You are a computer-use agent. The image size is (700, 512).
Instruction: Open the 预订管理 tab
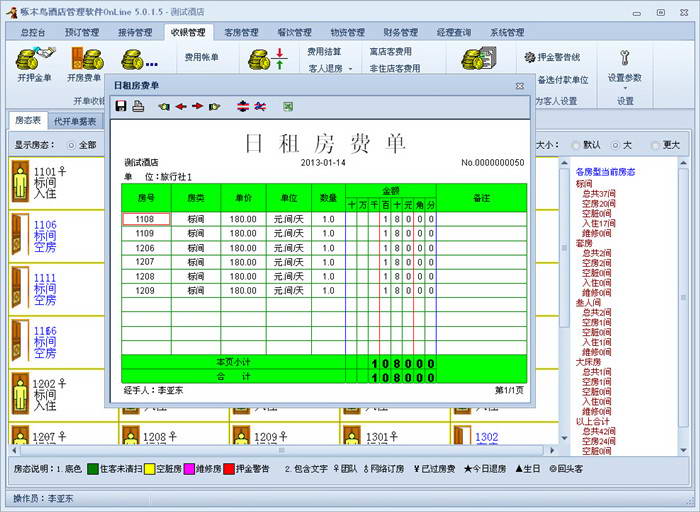pos(82,32)
